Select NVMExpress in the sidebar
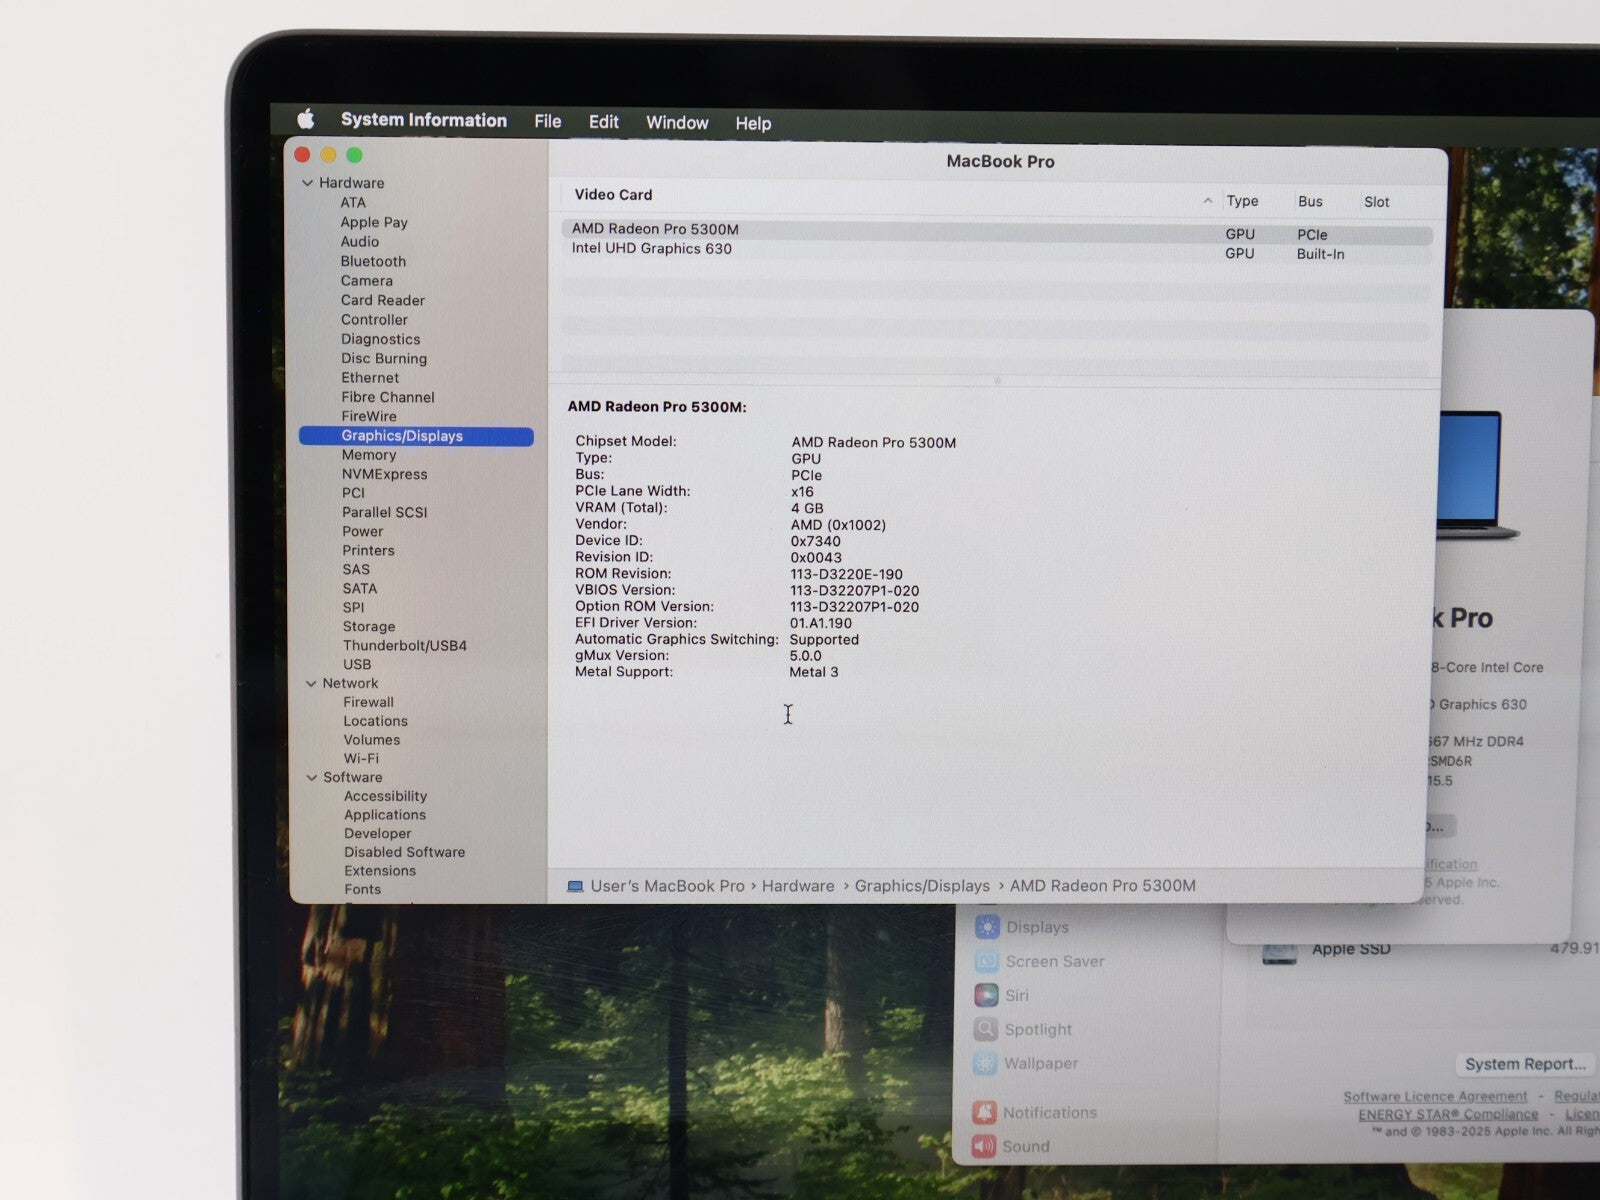This screenshot has height=1200, width=1600. [385, 474]
